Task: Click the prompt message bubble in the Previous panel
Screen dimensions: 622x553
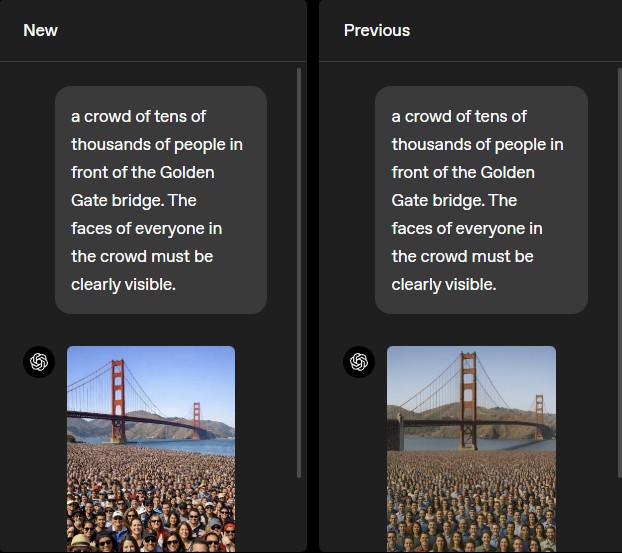Action: coord(481,200)
